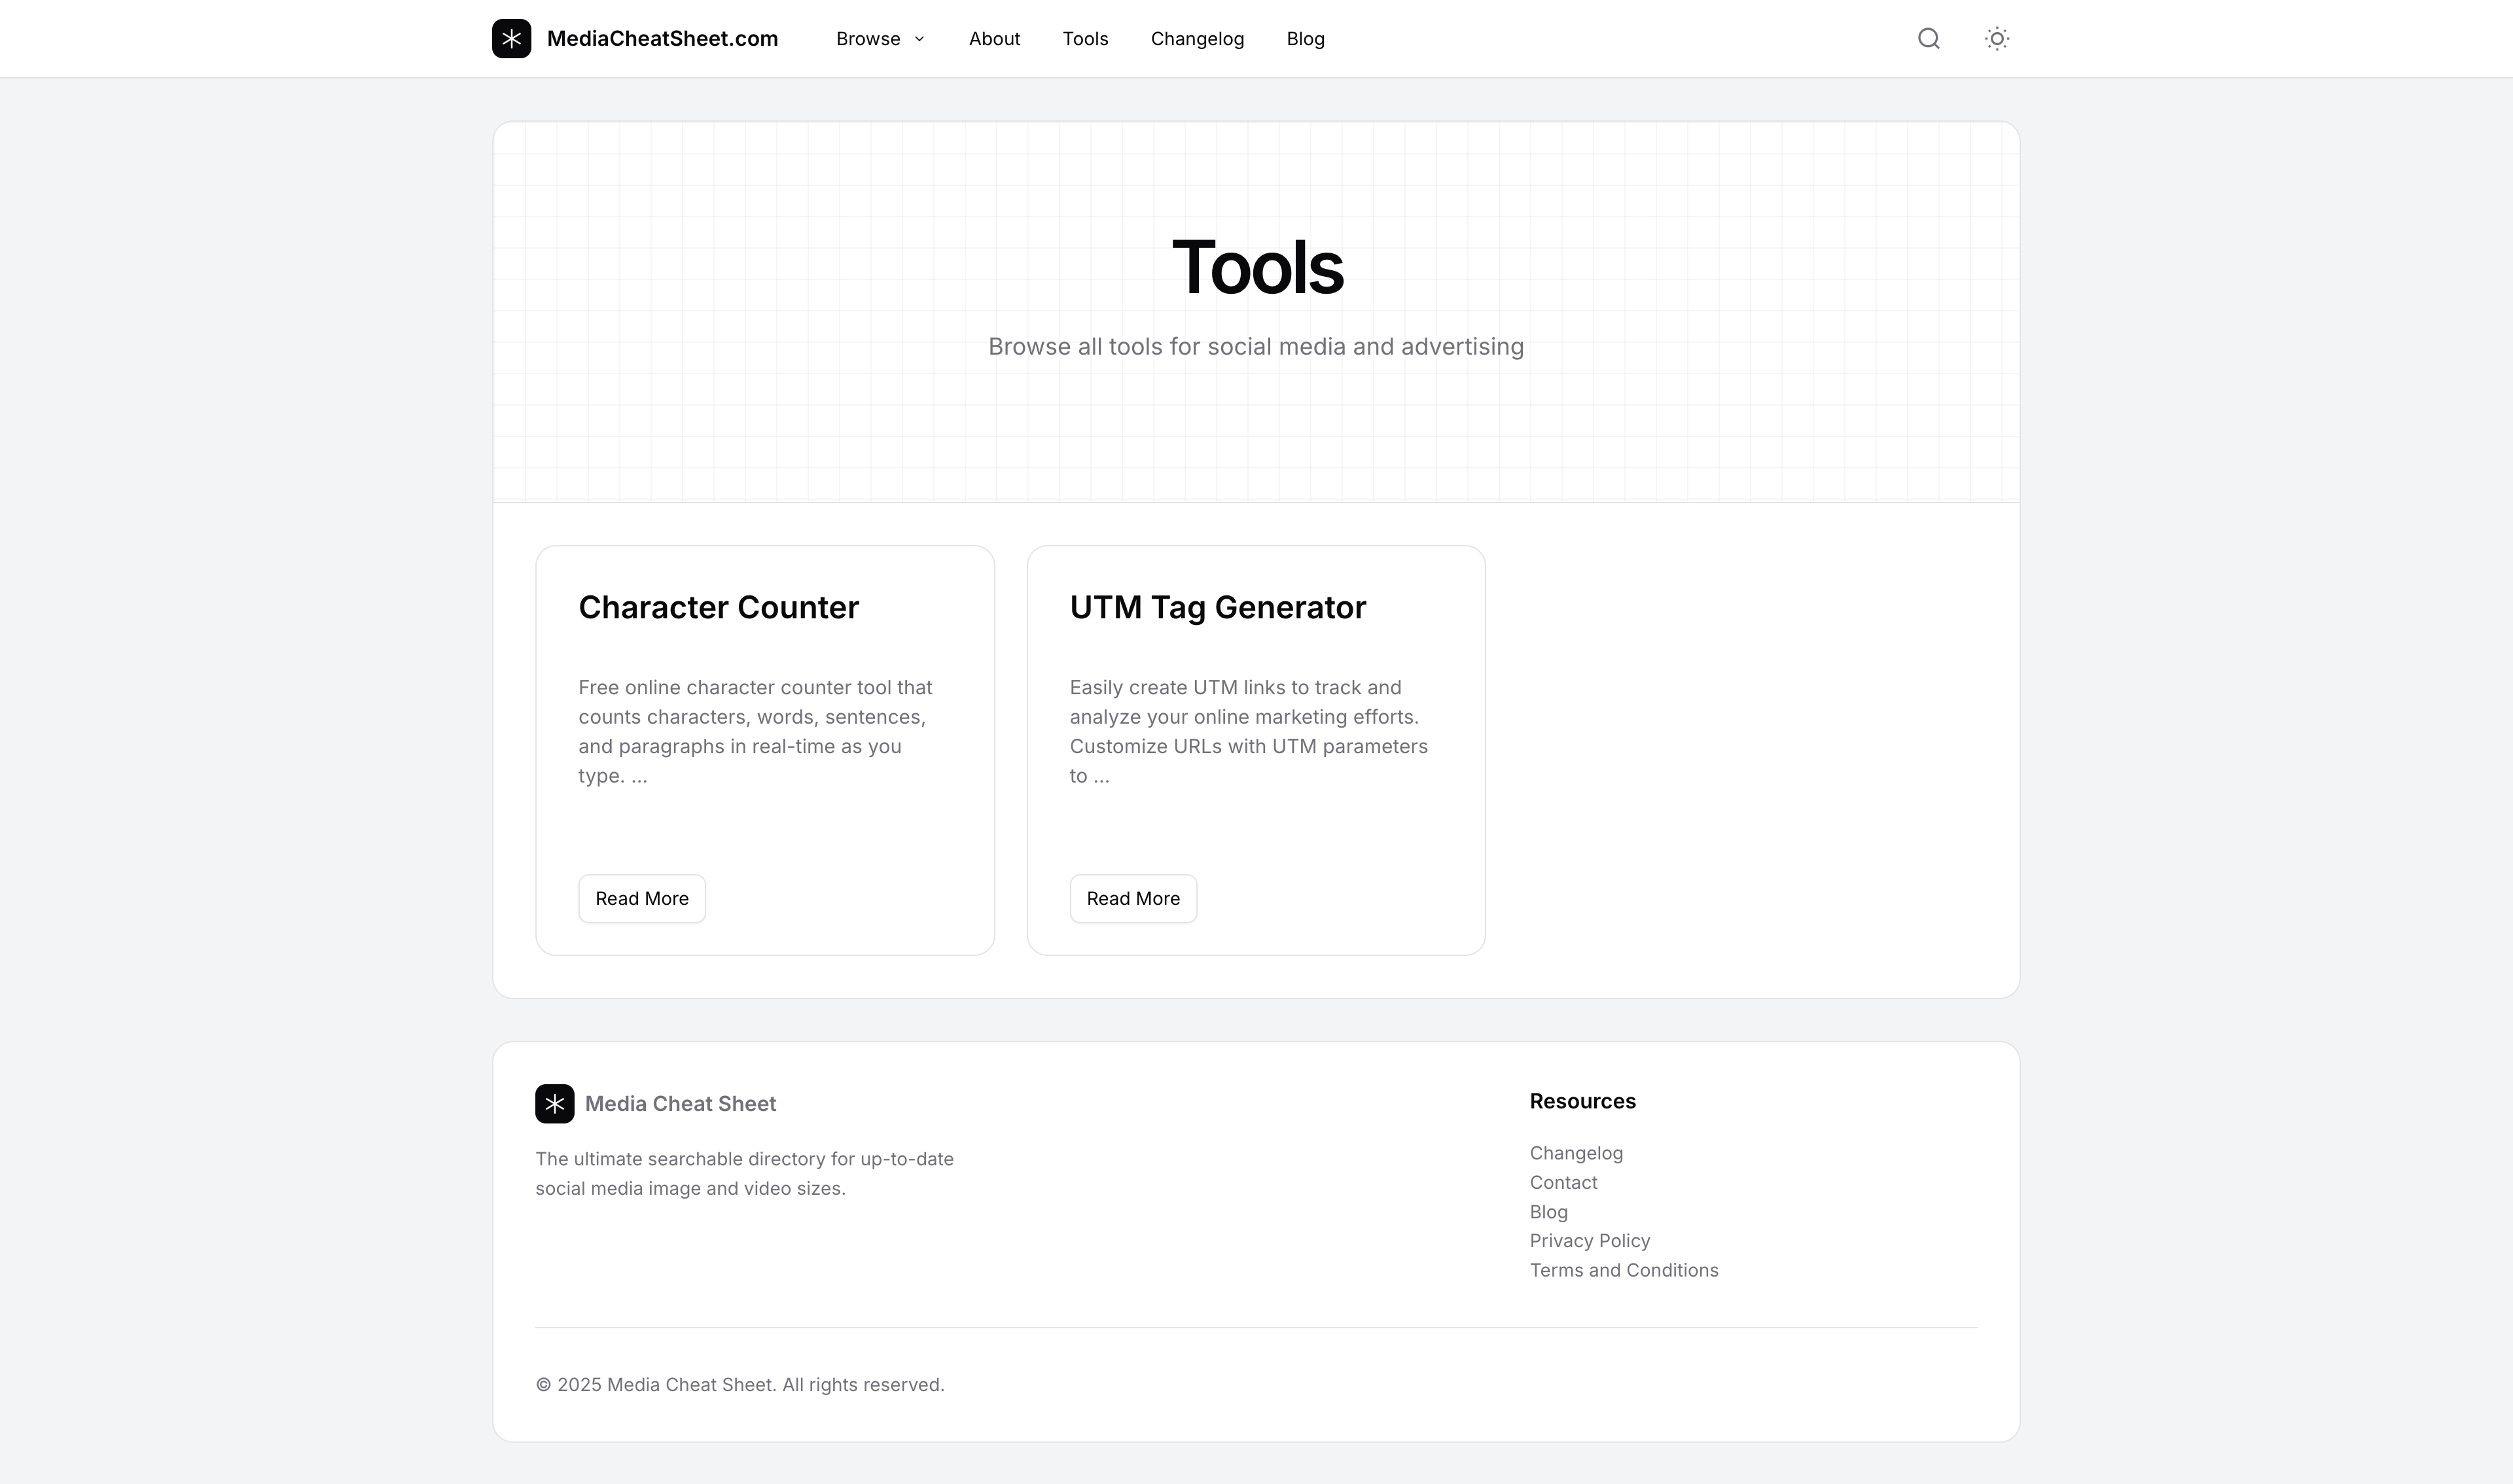Go to Tools in the navigation bar
Viewport: 2513px width, 1484px height.
pos(1085,39)
